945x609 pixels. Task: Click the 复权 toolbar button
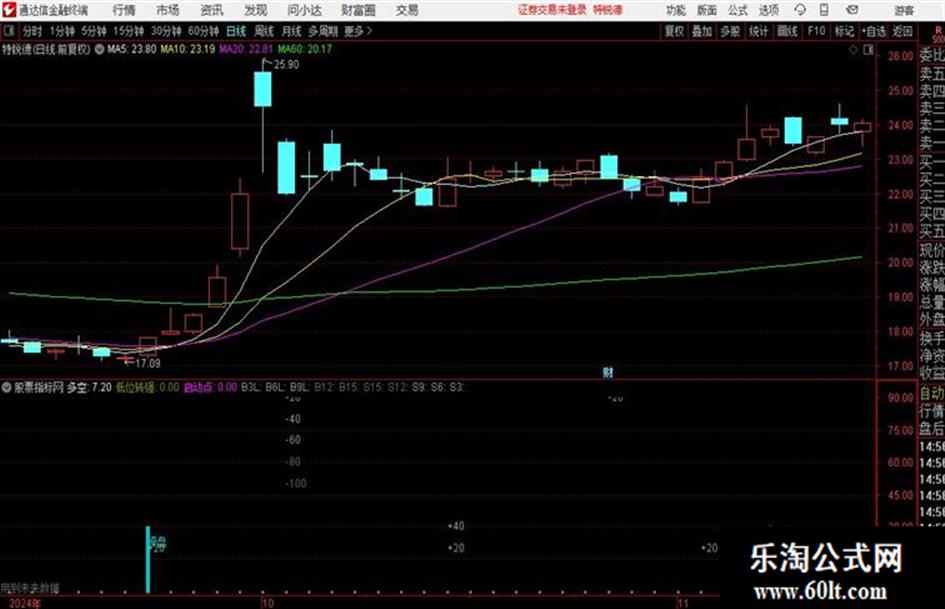674,31
